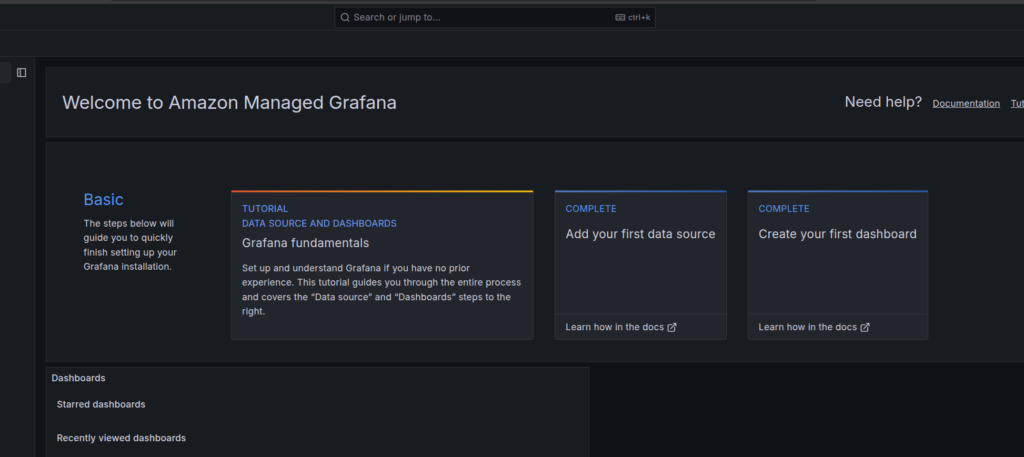The height and width of the screenshot is (457, 1024).
Task: Click the Basic setup heading
Action: click(103, 200)
